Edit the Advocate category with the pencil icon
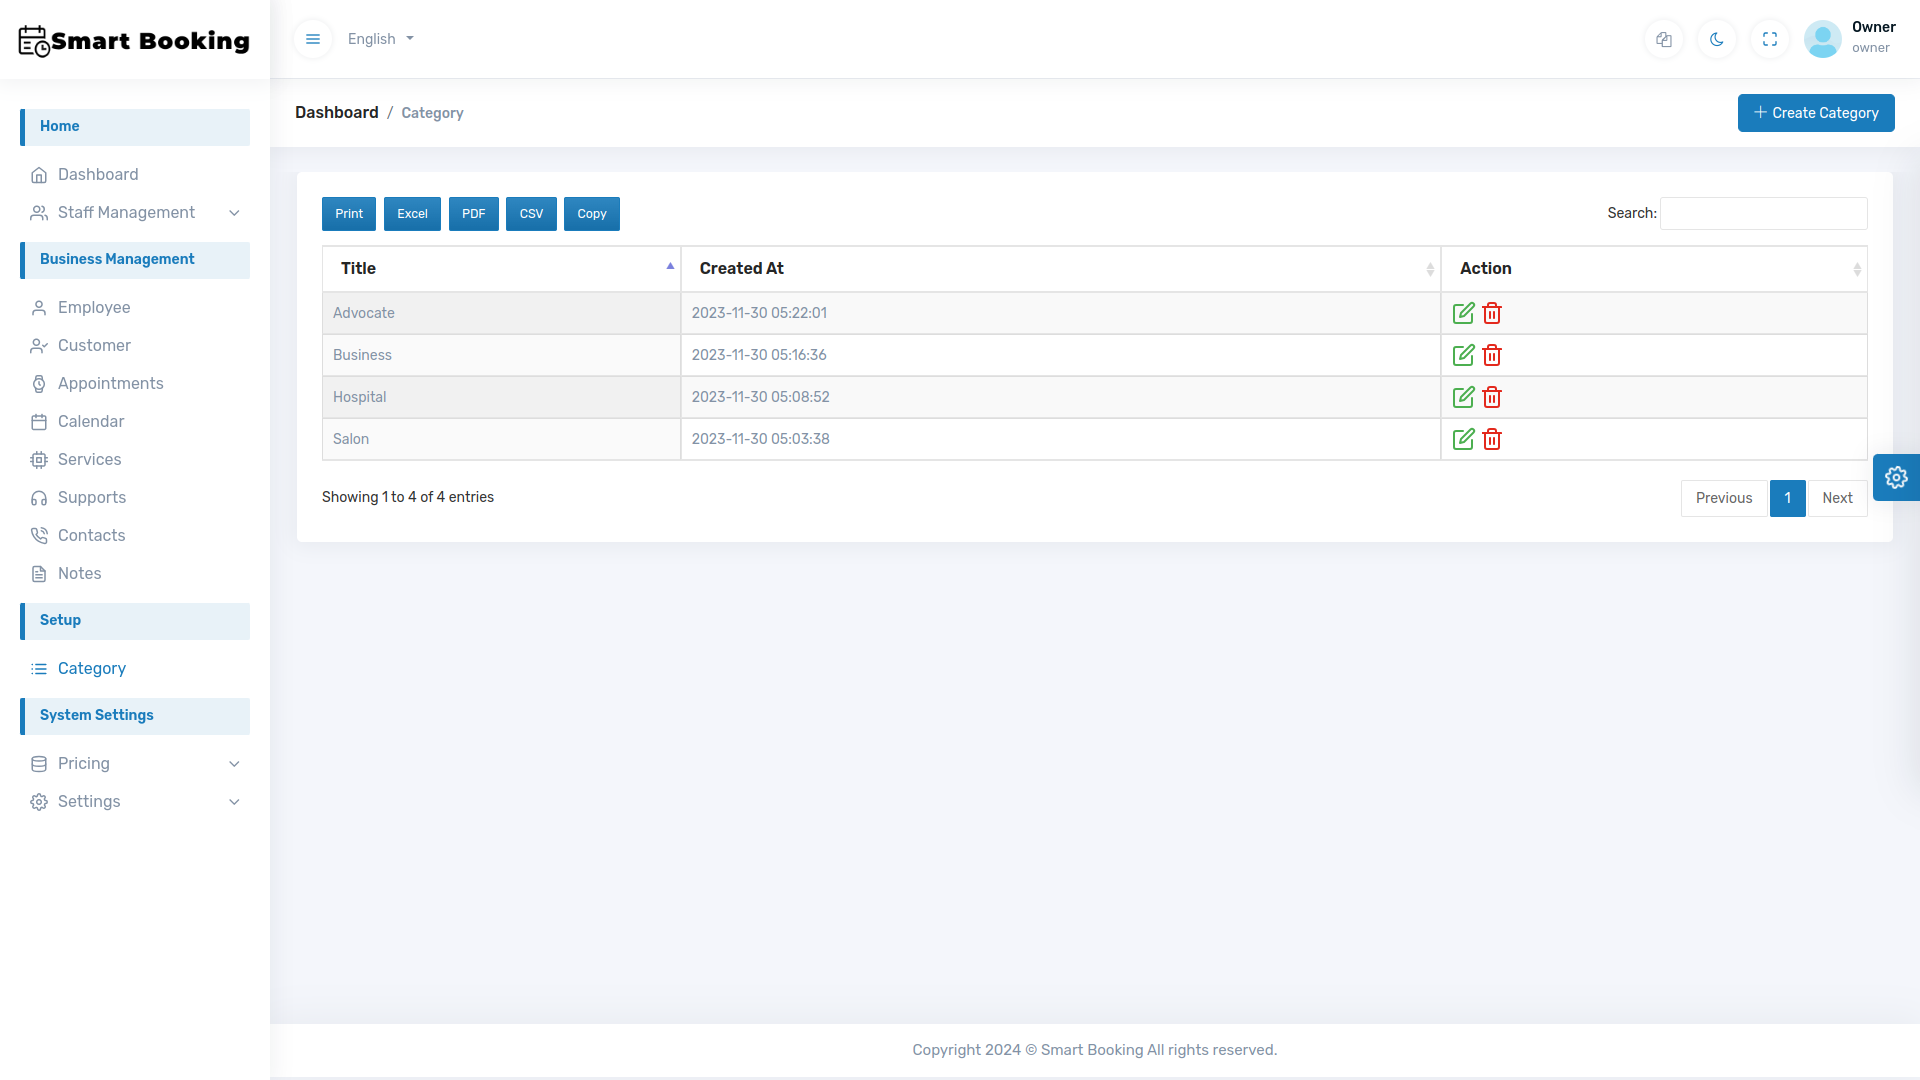Image resolution: width=1920 pixels, height=1080 pixels. (1463, 312)
